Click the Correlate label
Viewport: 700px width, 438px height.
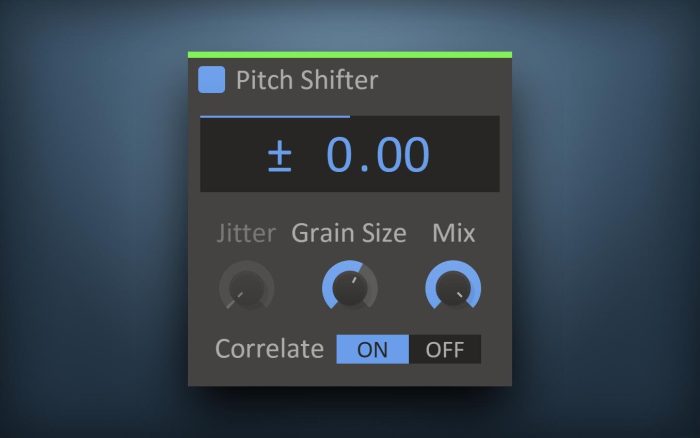pyautogui.click(x=269, y=349)
